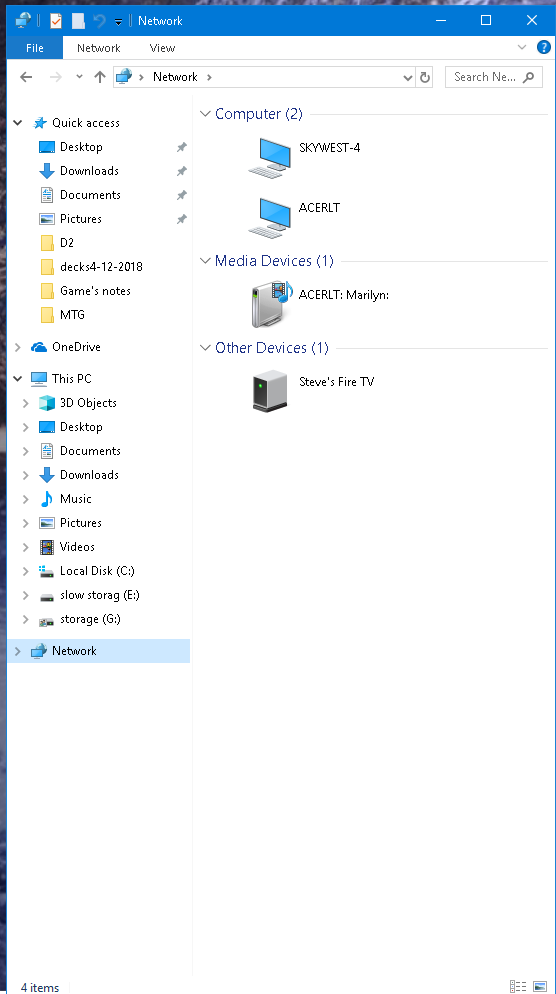Collapse the Quick access tree node

[x=18, y=123]
